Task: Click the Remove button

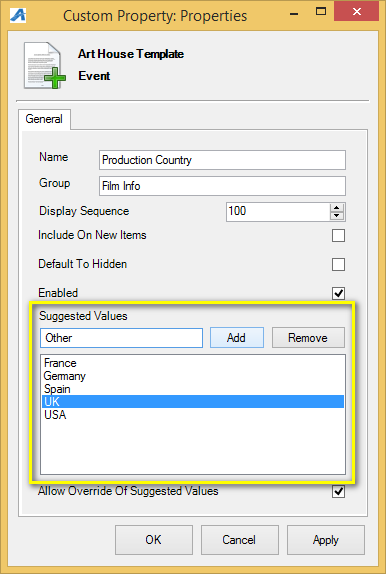Action: 308,338
